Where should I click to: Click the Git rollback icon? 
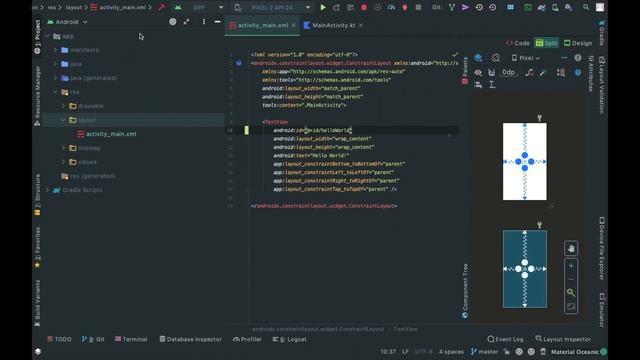pos(493,7)
